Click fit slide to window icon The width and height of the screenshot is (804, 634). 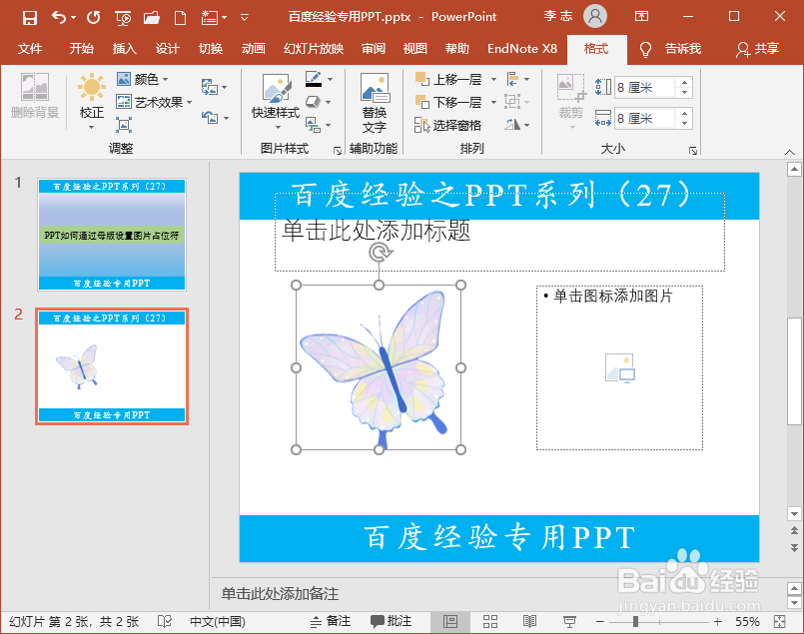click(779, 622)
